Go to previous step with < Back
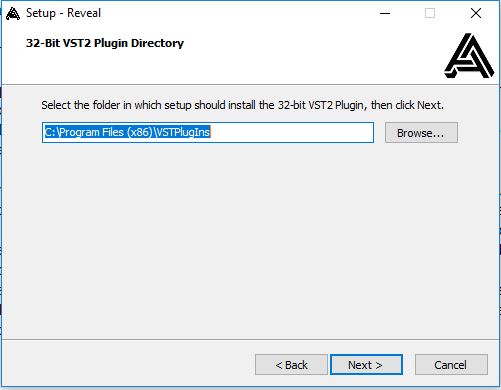The image size is (501, 390). pyautogui.click(x=291, y=365)
